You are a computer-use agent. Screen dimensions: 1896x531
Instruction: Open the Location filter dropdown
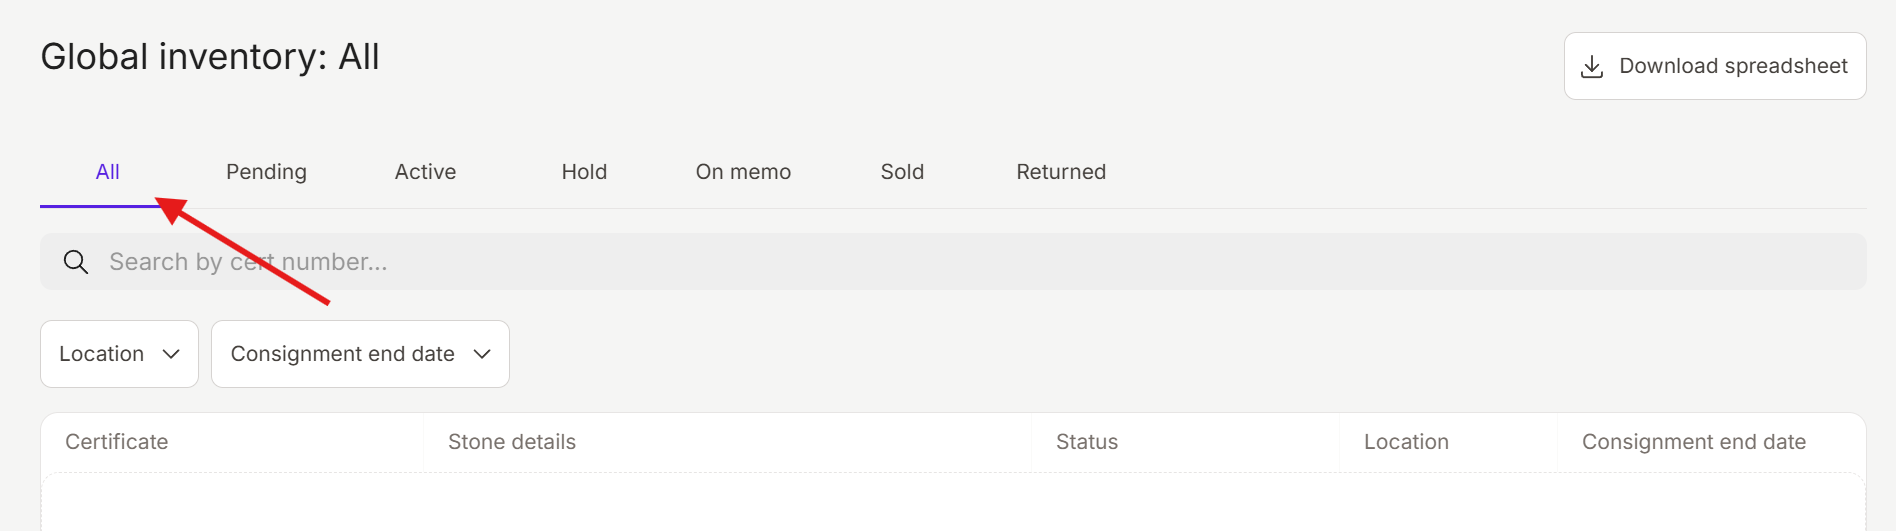click(119, 354)
